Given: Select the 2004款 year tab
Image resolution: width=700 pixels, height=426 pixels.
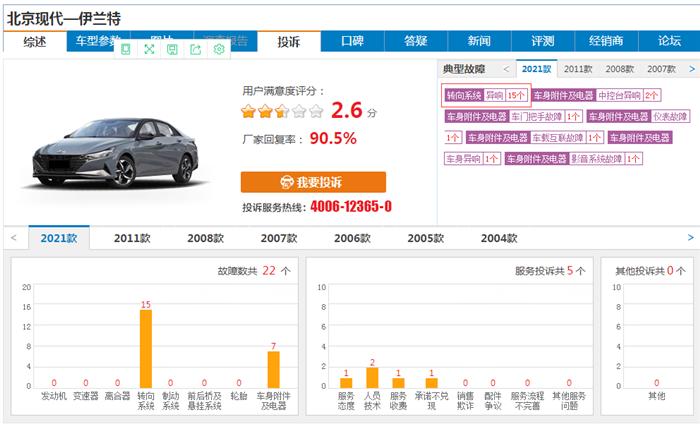Looking at the screenshot, I should point(499,238).
